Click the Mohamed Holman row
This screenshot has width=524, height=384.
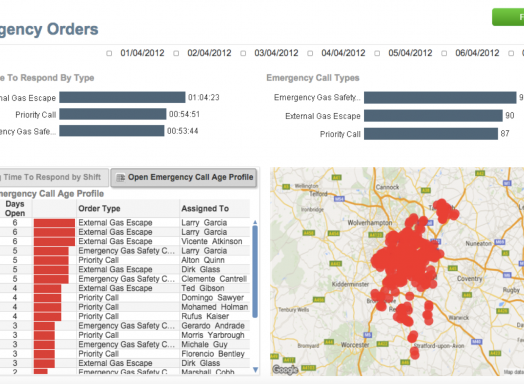click(125, 307)
